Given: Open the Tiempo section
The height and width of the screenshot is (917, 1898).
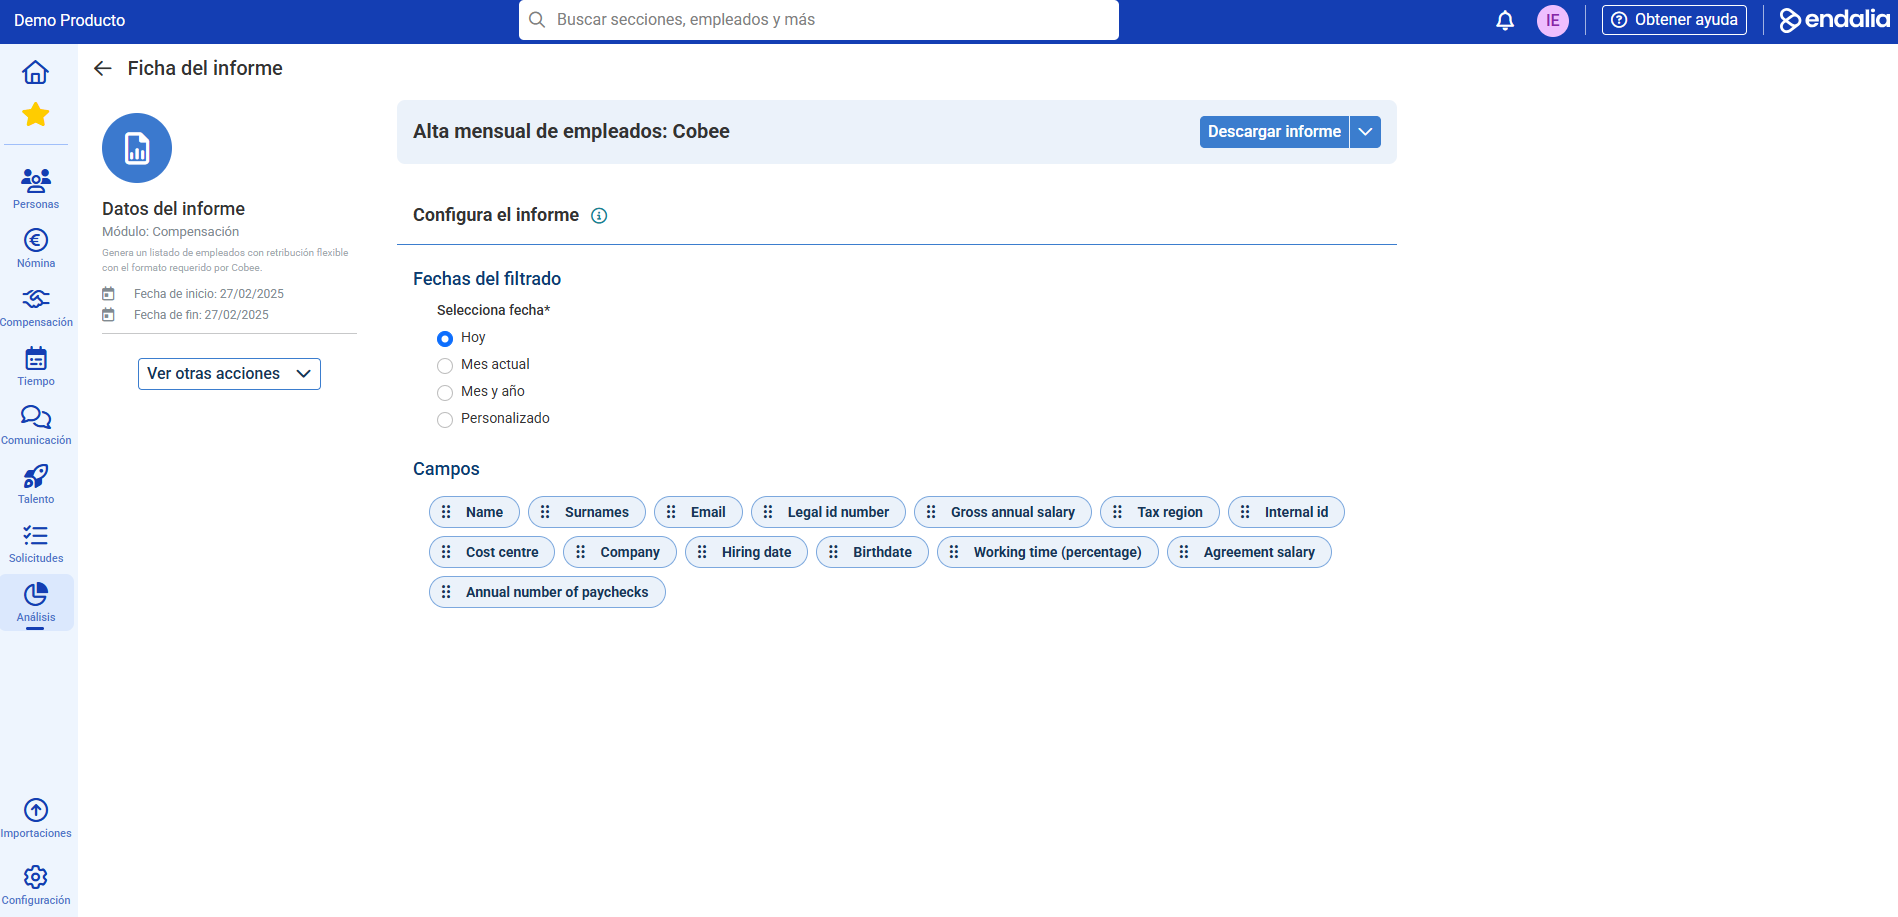Looking at the screenshot, I should click(x=36, y=366).
